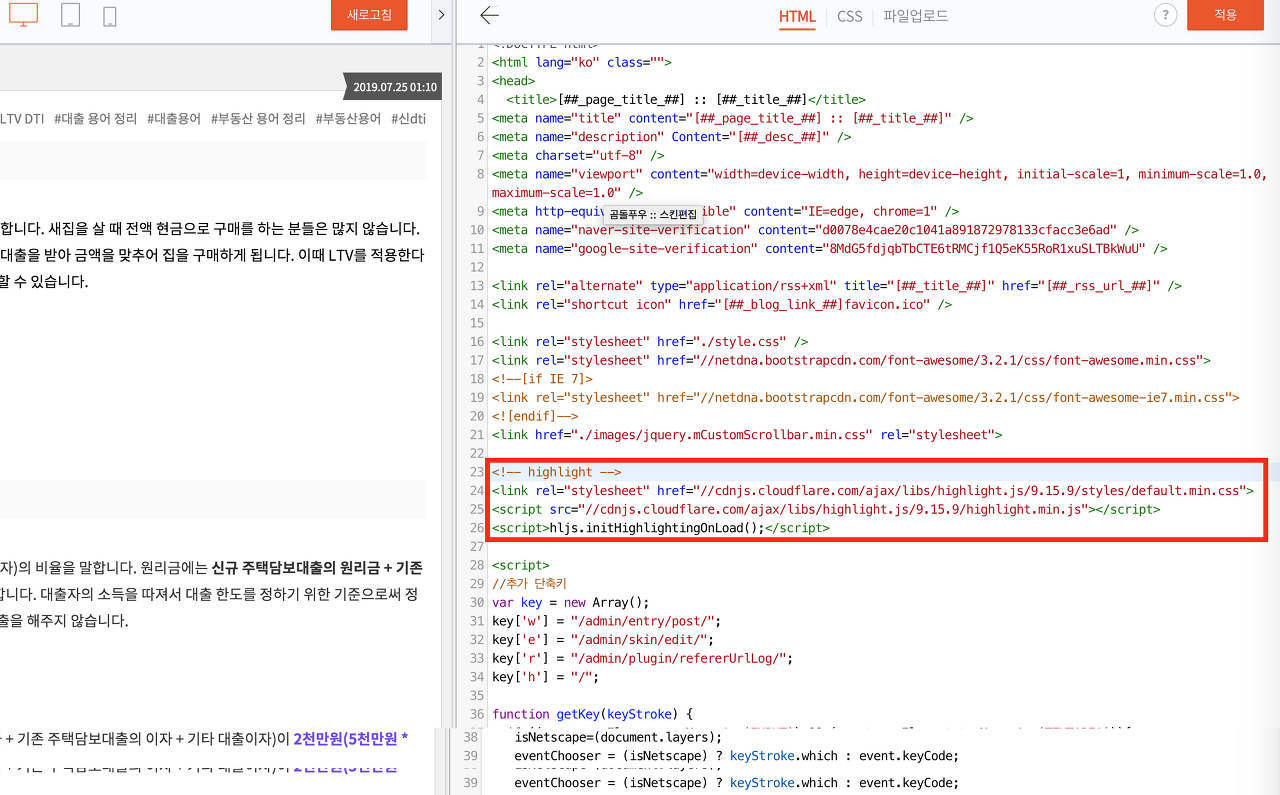Click the 새로고침 refresh button

369,15
